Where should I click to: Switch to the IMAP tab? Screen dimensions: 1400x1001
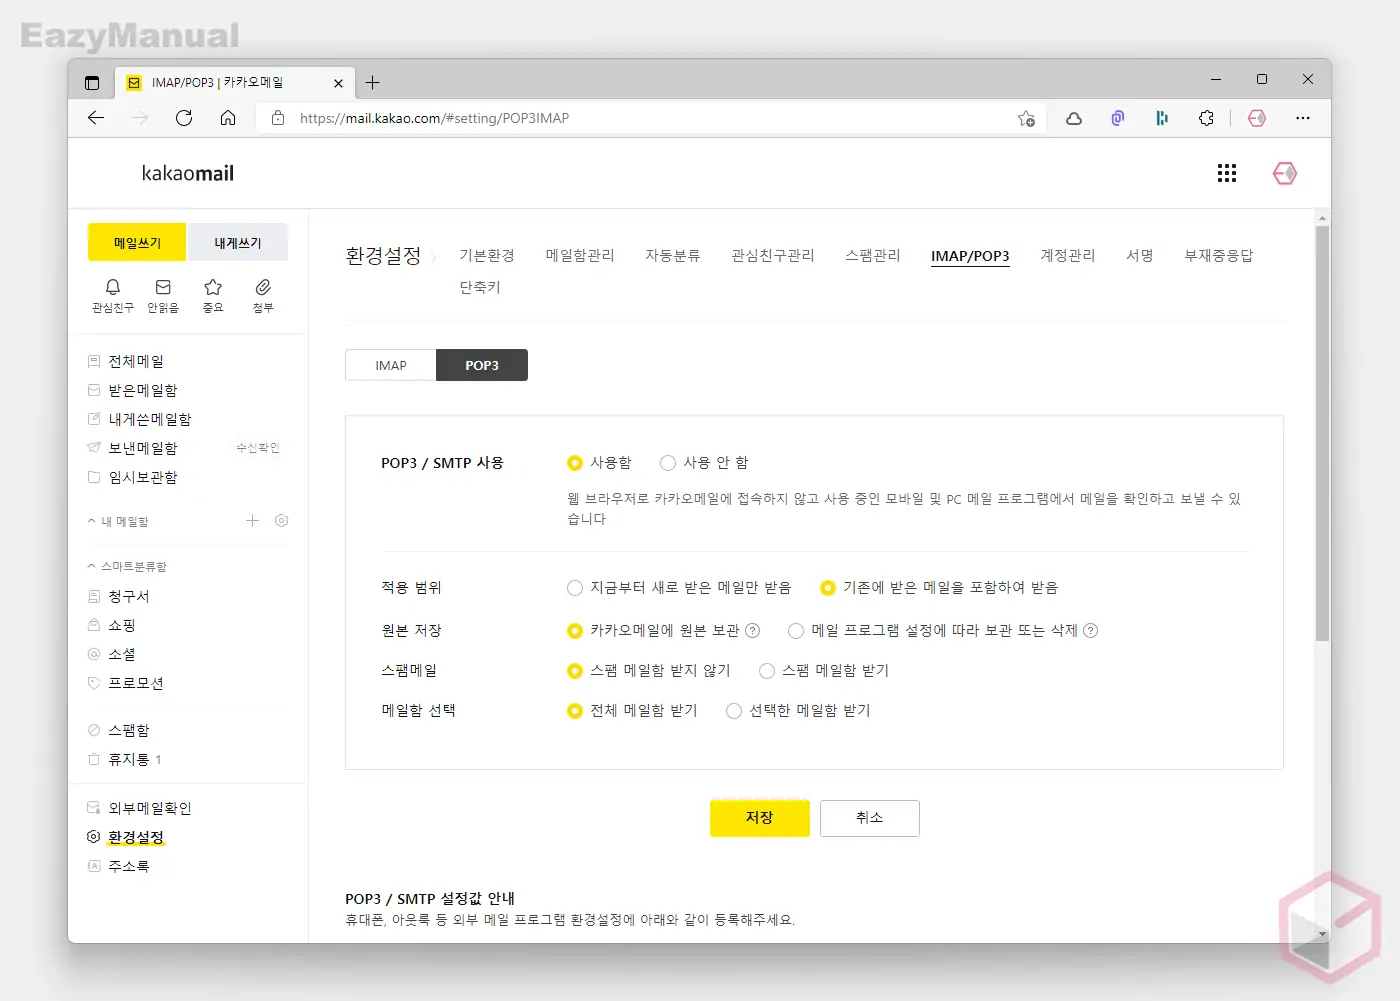click(391, 365)
